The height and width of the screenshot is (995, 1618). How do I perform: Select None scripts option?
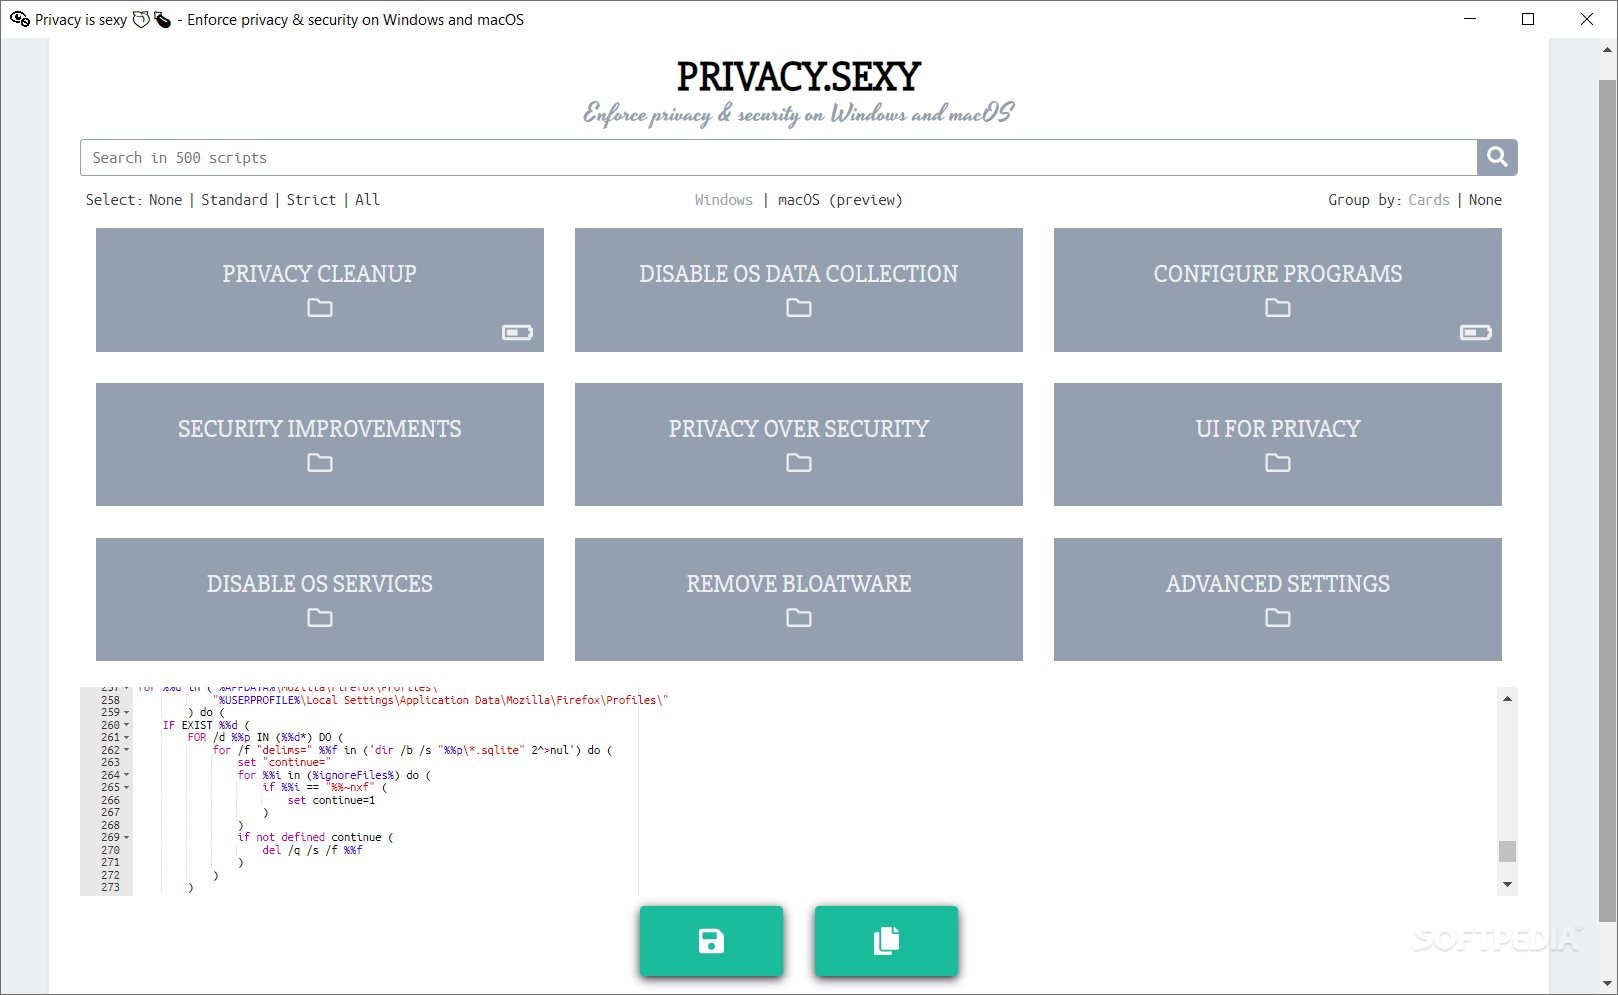pos(165,200)
